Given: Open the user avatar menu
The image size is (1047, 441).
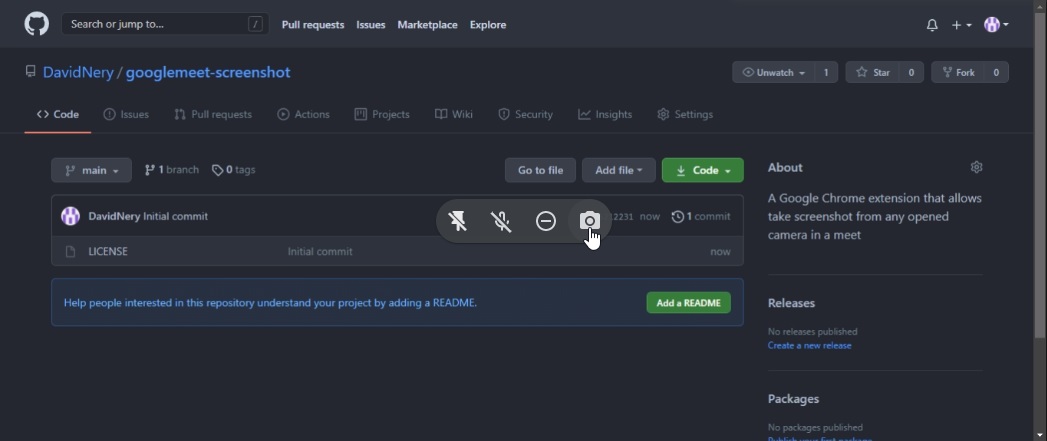Looking at the screenshot, I should [x=996, y=25].
